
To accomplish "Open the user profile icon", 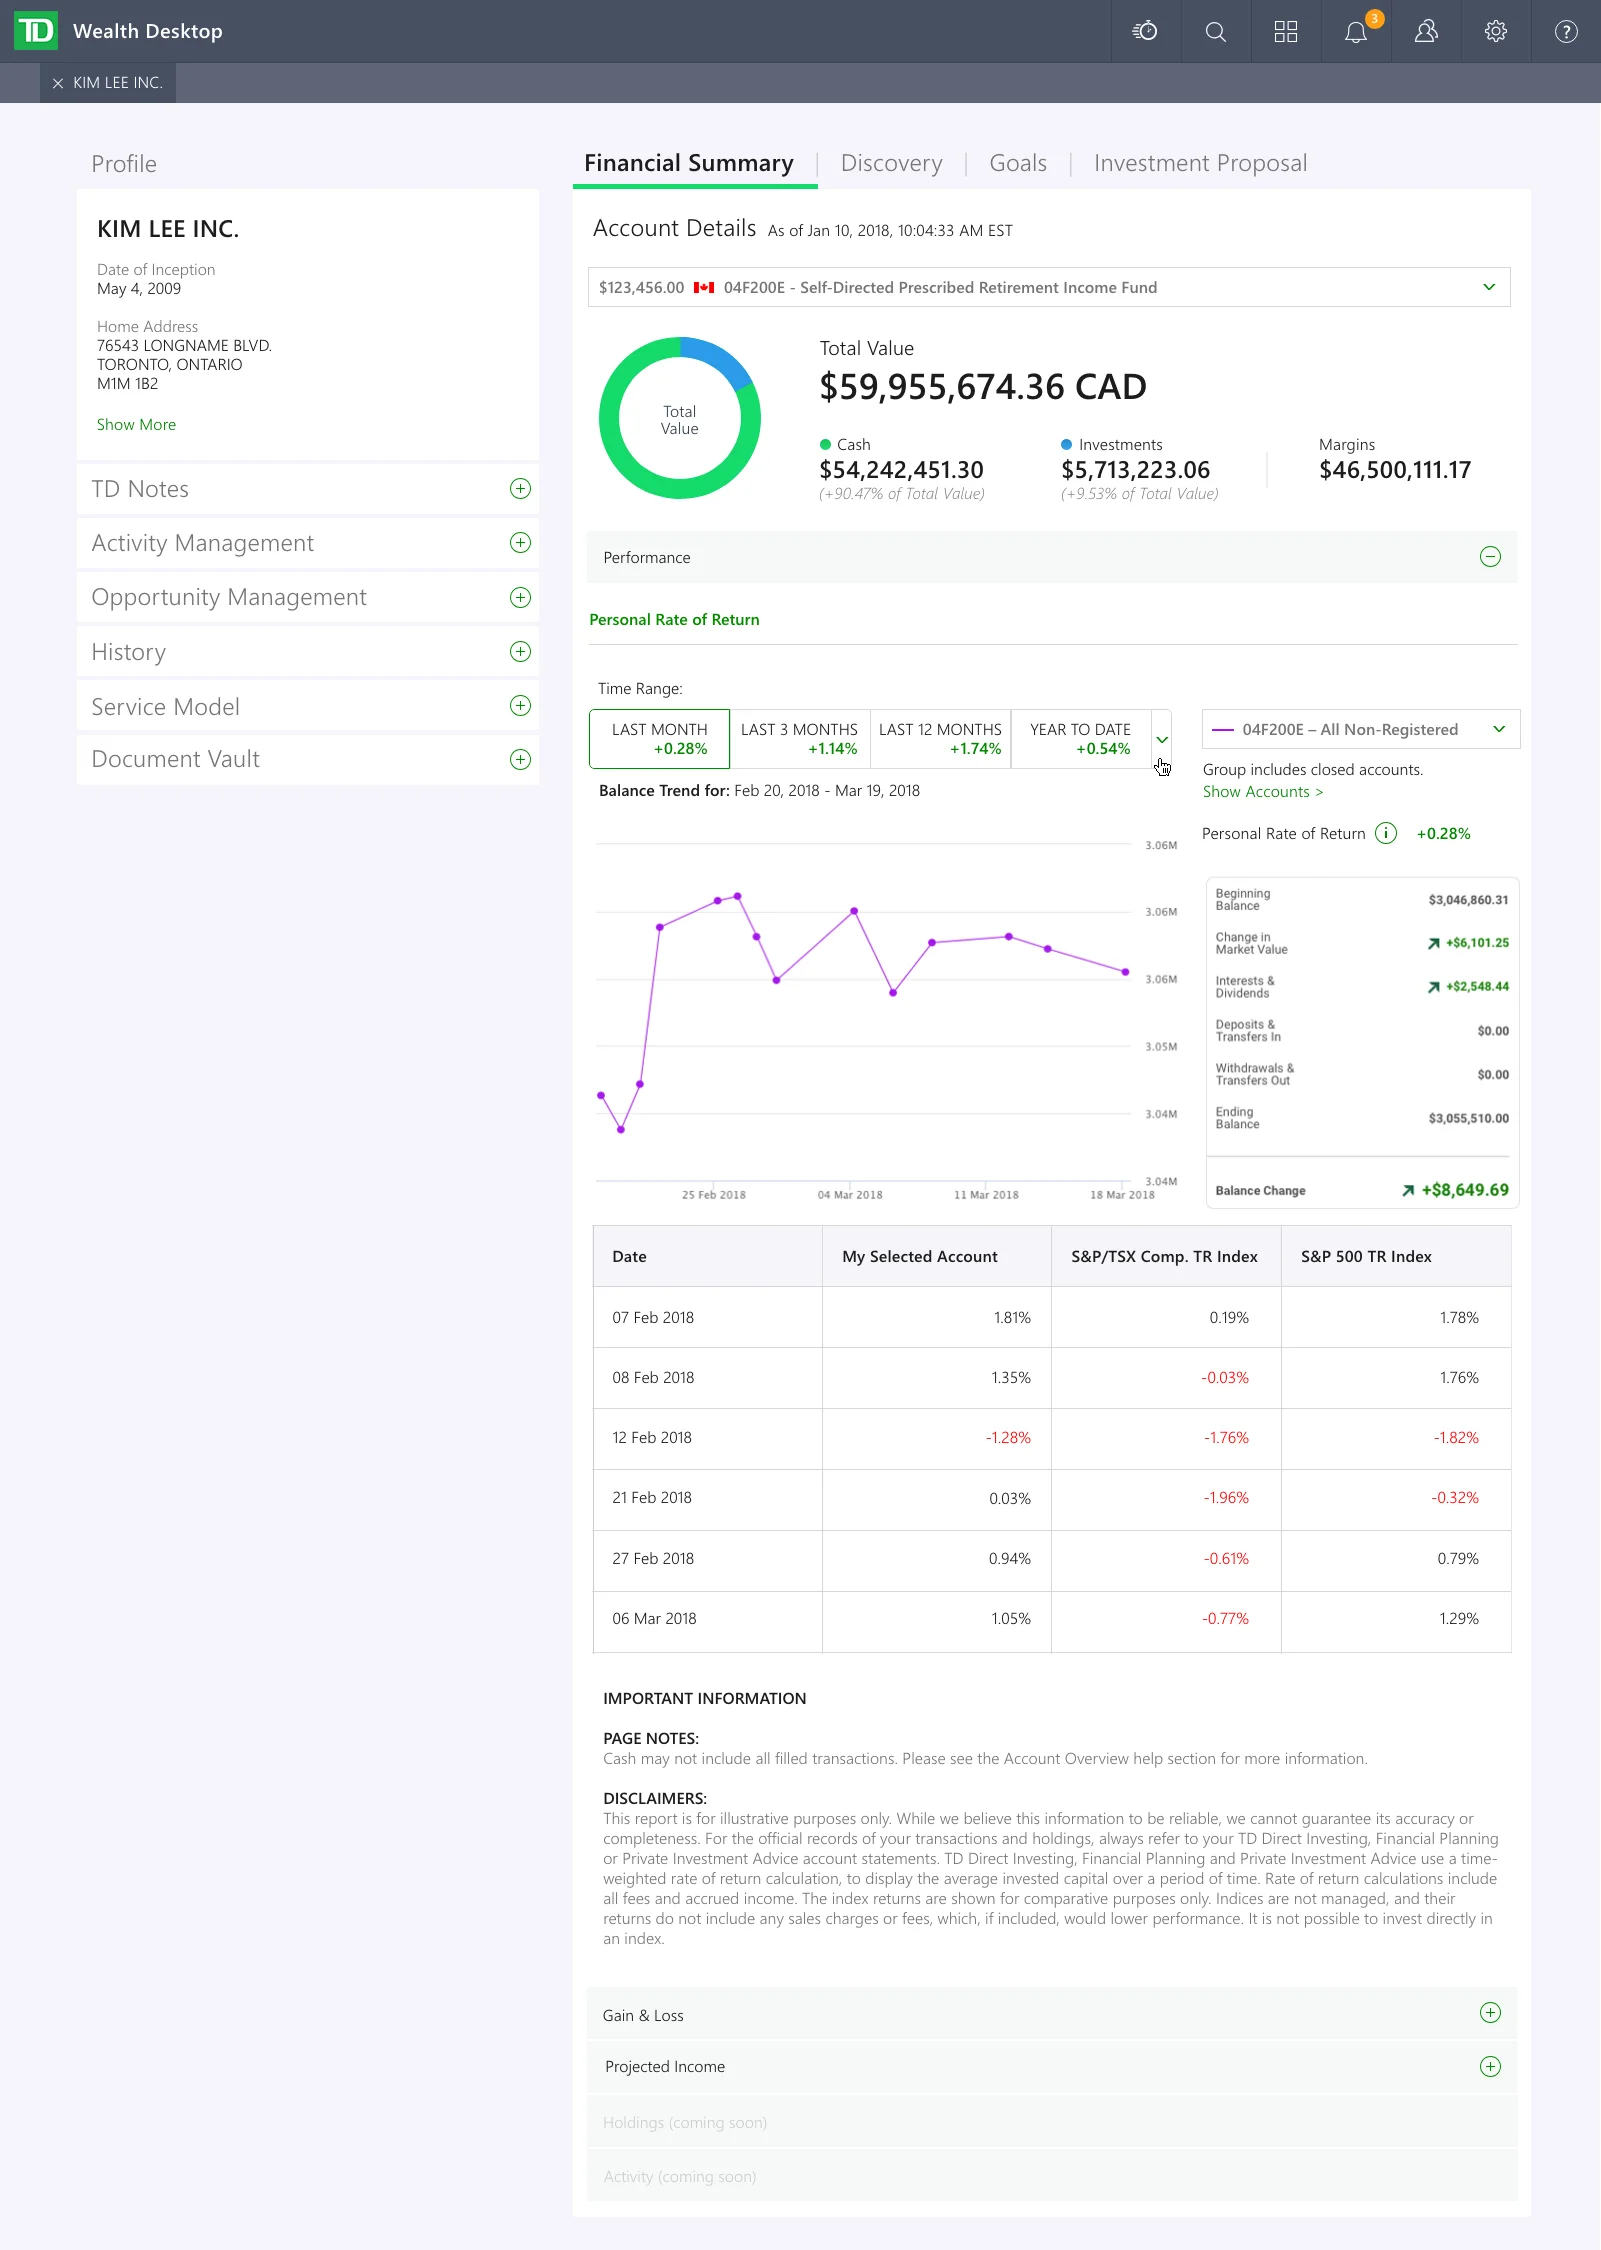I will (1426, 32).
